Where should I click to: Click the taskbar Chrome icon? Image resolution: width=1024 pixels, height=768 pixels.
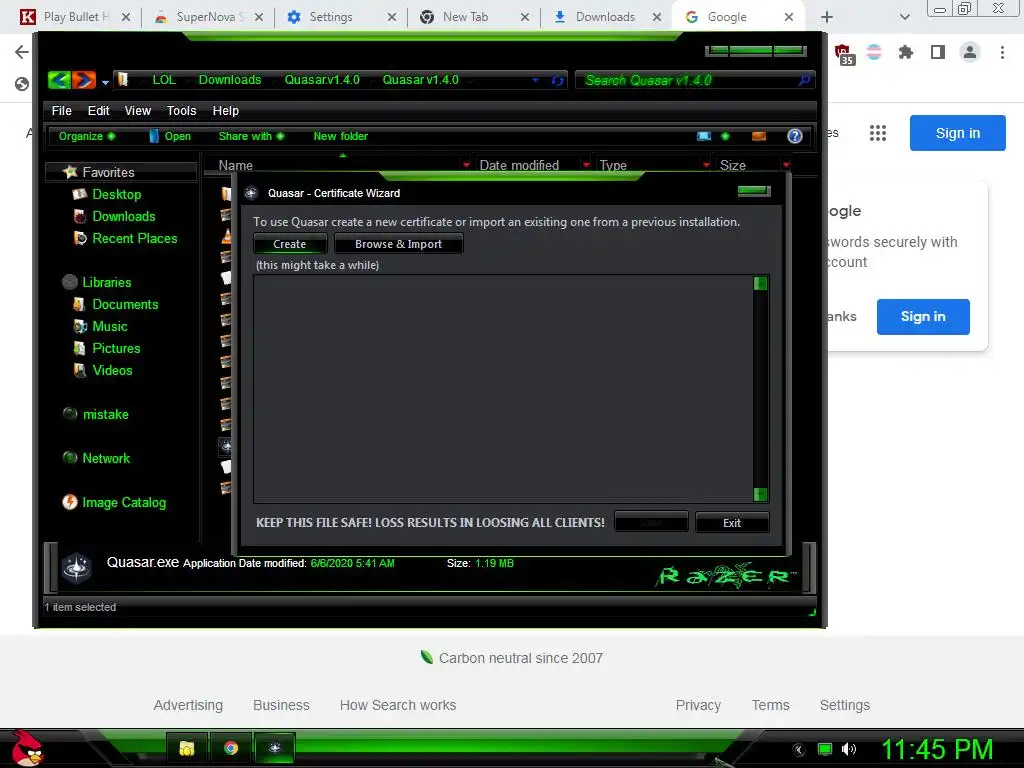coord(231,748)
